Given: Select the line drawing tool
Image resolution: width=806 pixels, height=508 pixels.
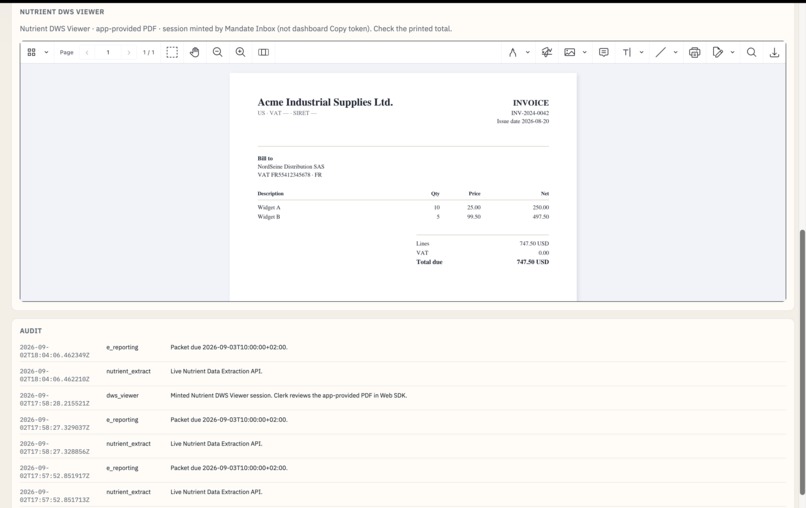Looking at the screenshot, I should click(661, 52).
